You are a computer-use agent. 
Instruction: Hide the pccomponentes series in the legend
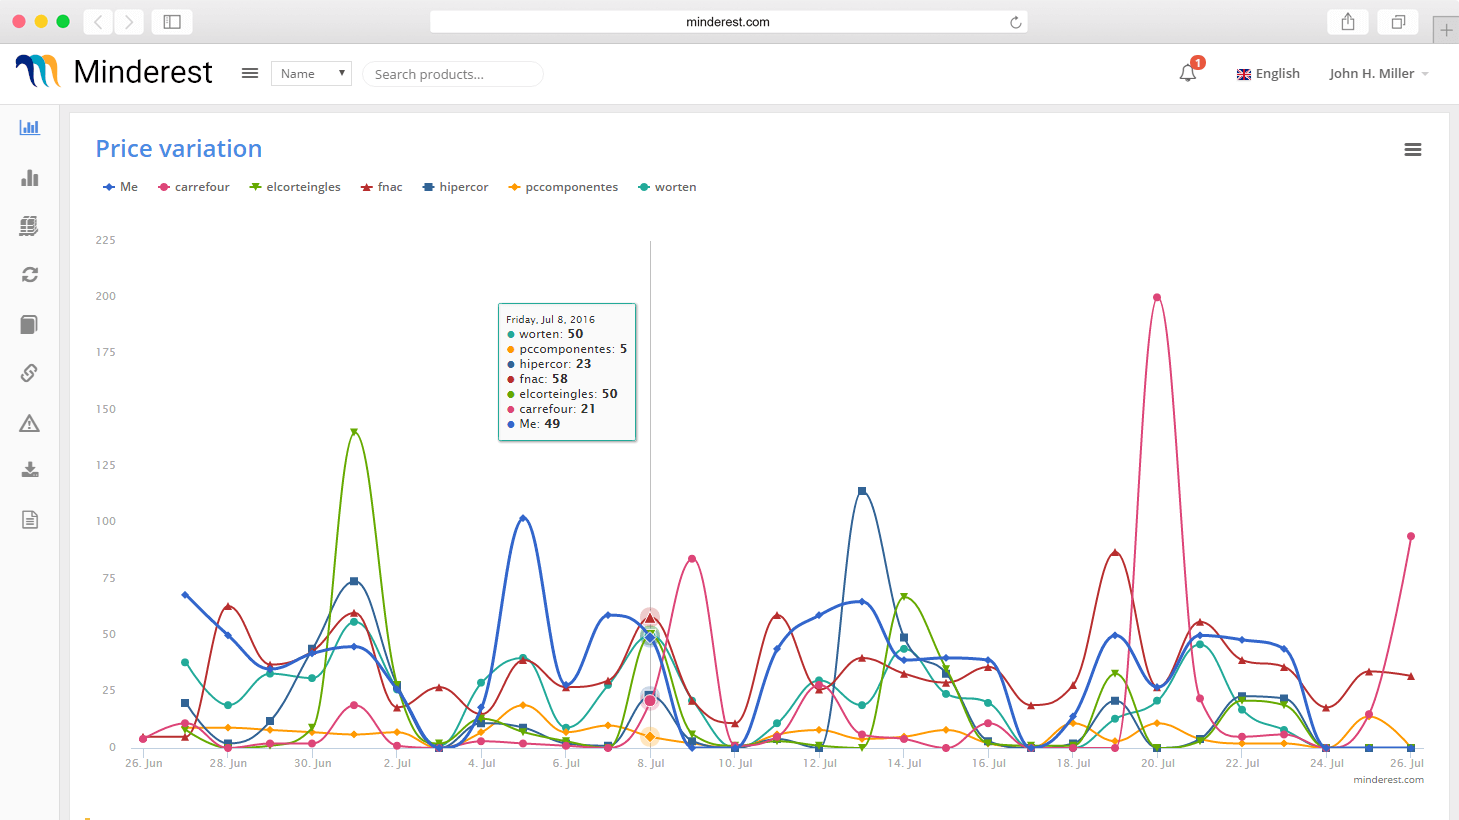coord(563,187)
